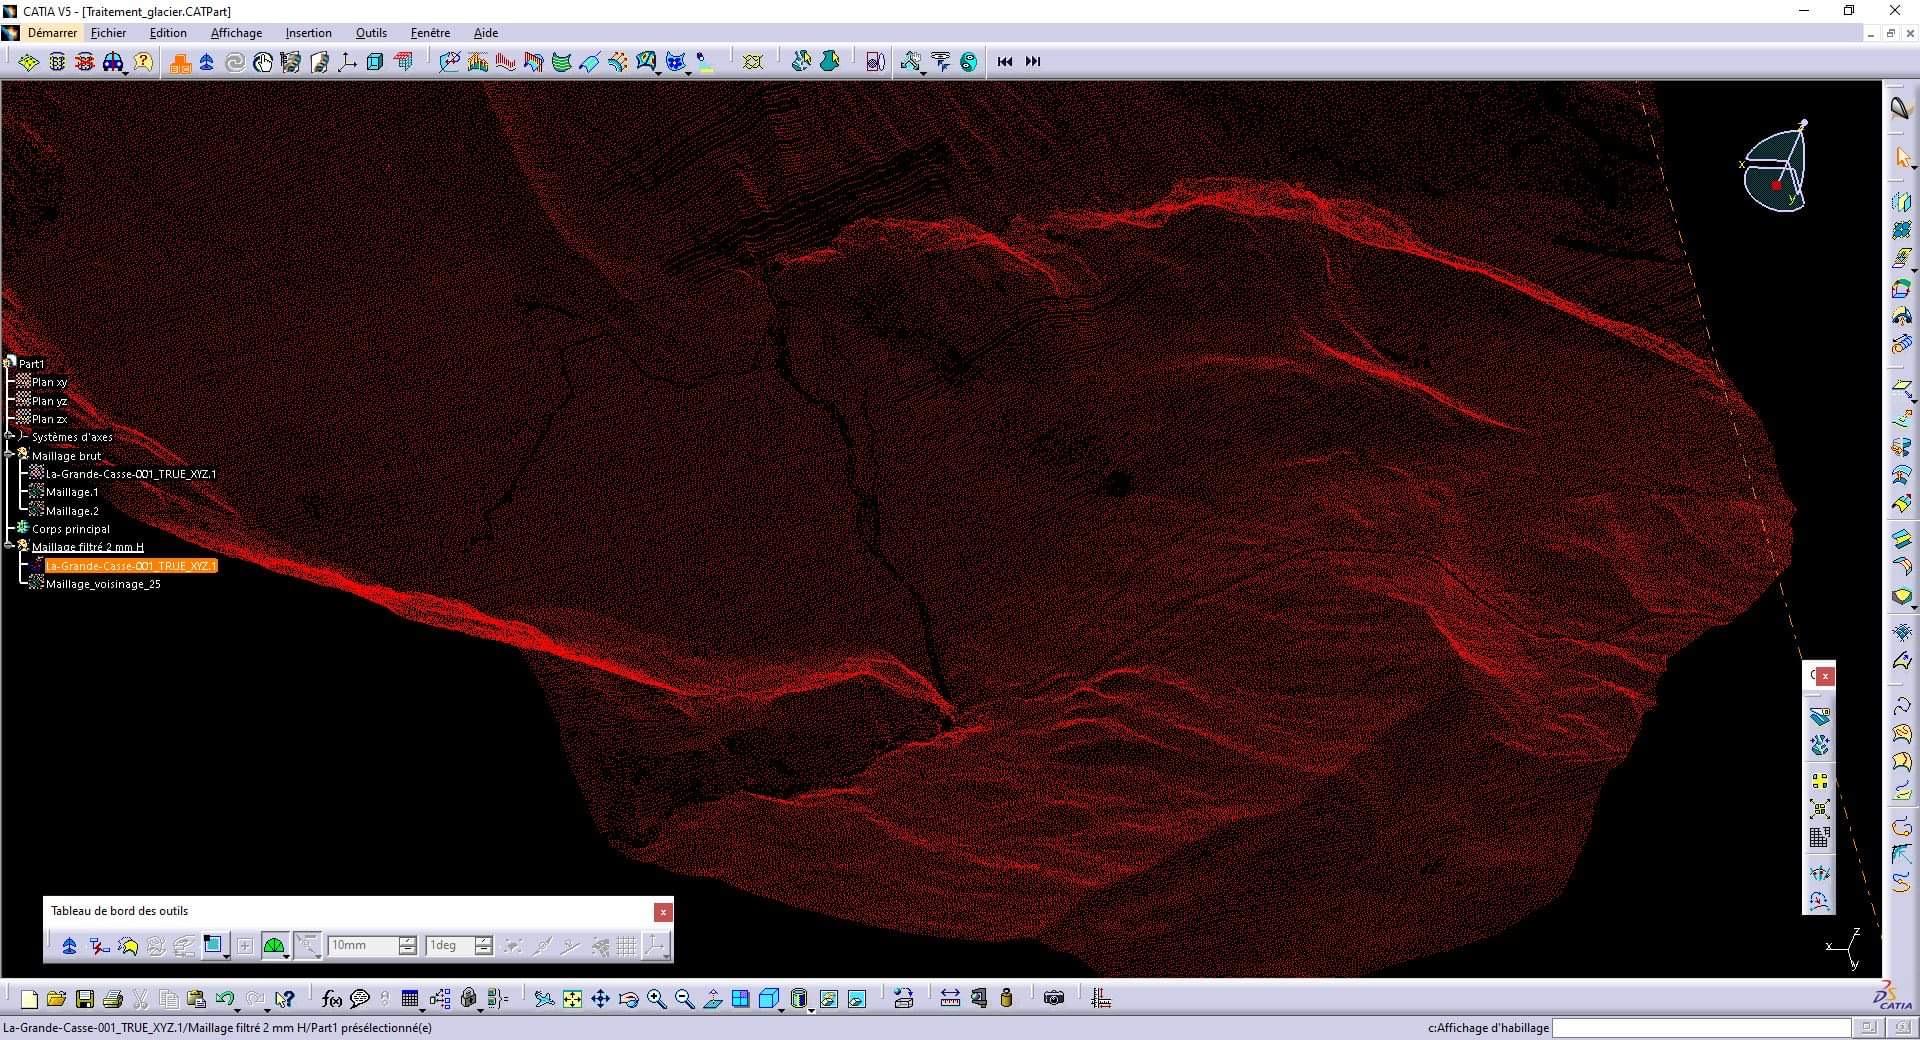Click the Print icon
Screen dimensions: 1920x1040
pyautogui.click(x=112, y=998)
